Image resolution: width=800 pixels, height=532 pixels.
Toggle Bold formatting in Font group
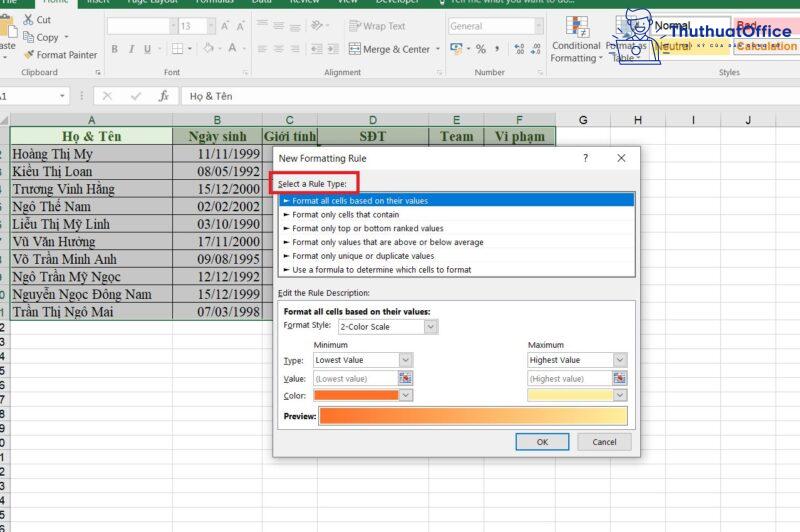pyautogui.click(x=114, y=49)
